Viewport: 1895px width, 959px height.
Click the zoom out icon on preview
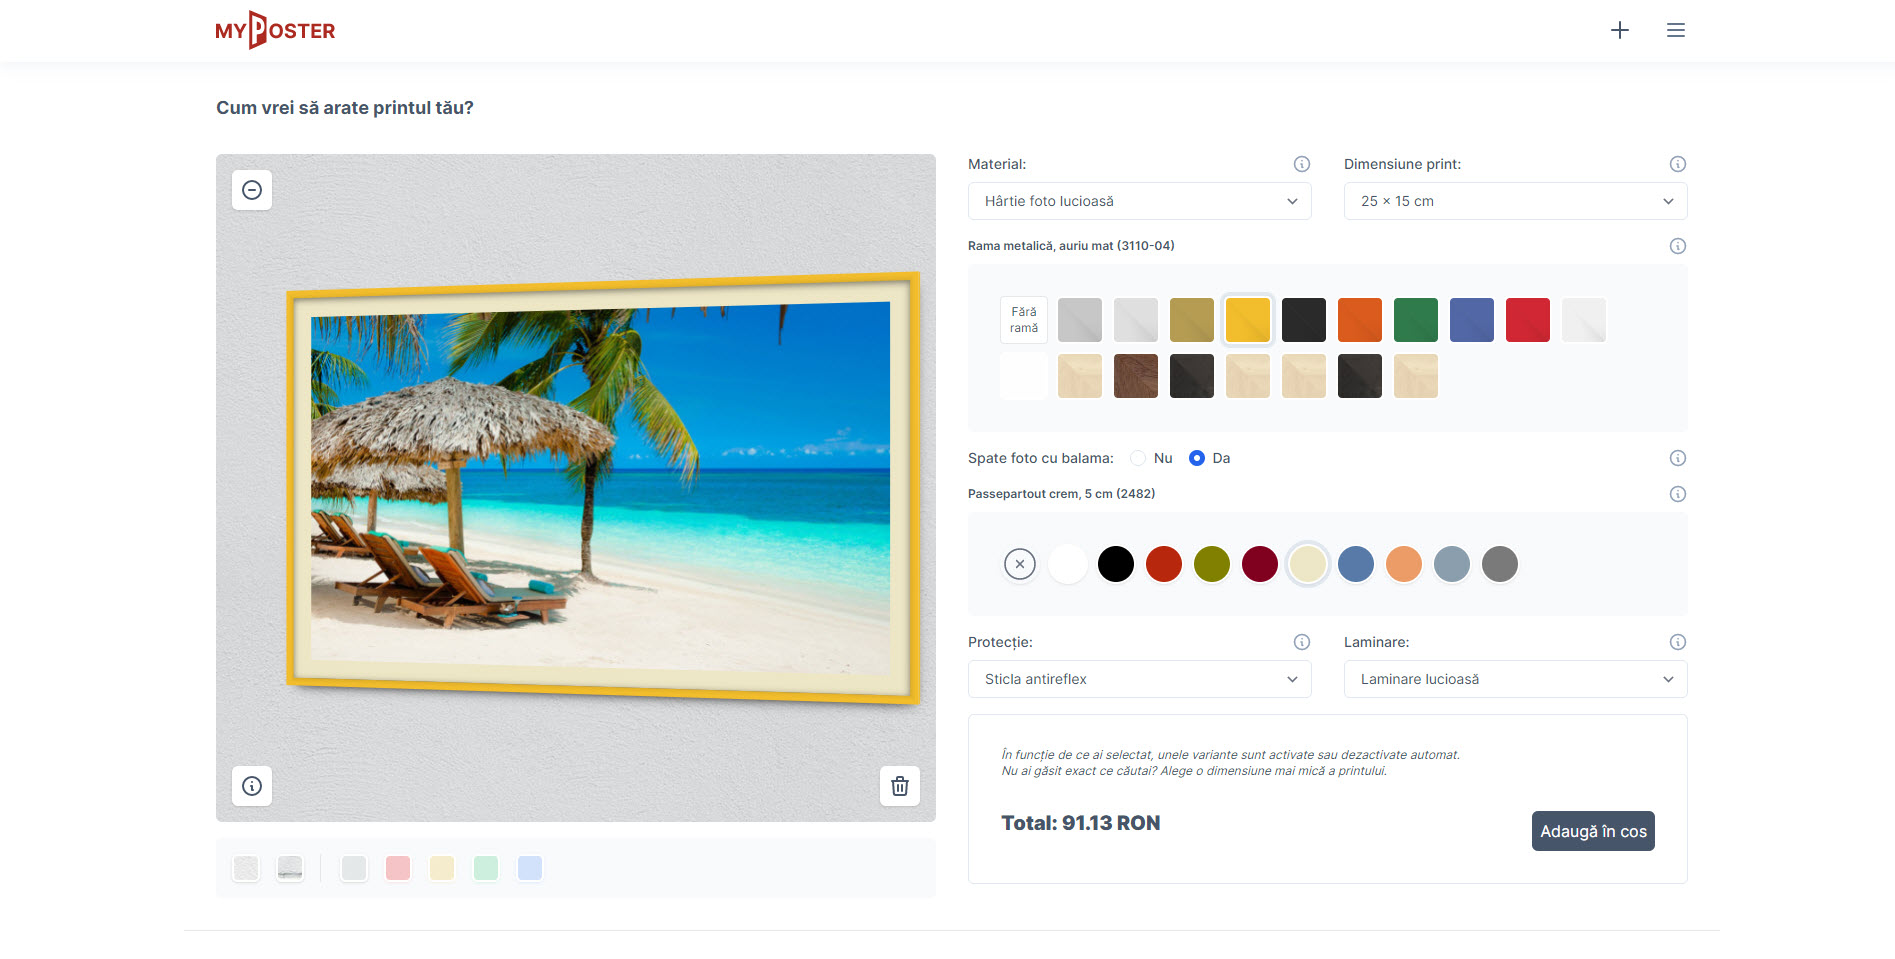coord(252,190)
